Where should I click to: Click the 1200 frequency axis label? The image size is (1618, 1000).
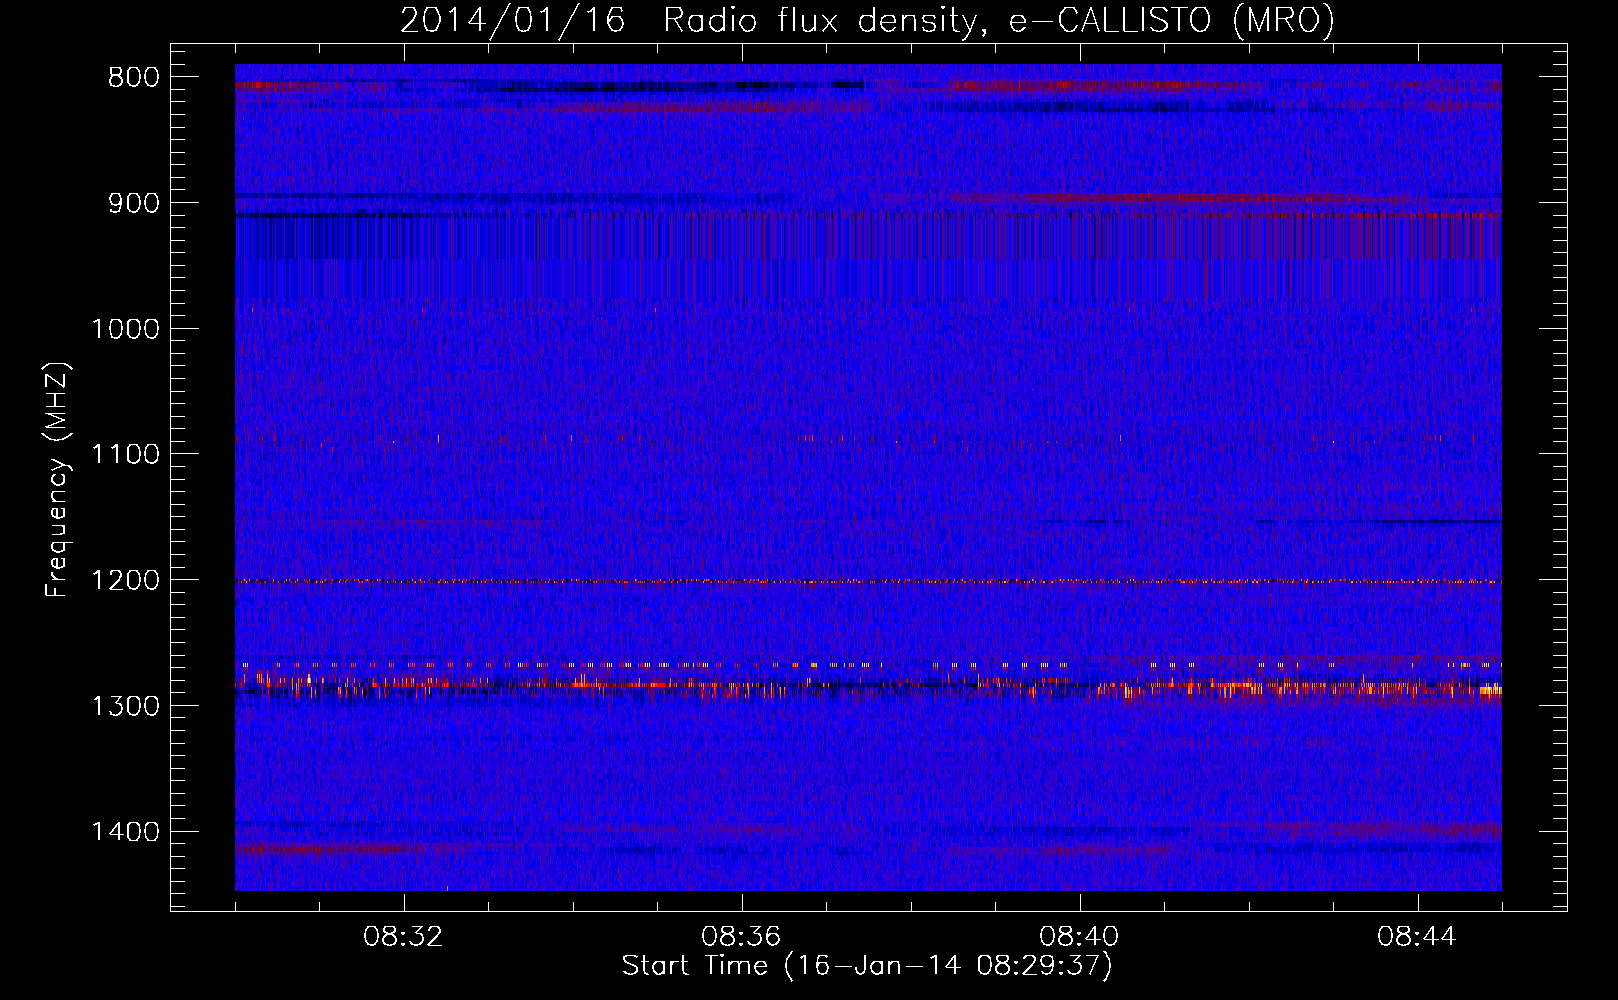125,581
